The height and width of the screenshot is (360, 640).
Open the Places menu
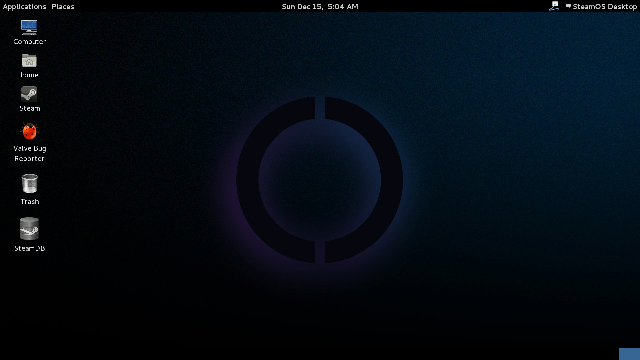63,7
